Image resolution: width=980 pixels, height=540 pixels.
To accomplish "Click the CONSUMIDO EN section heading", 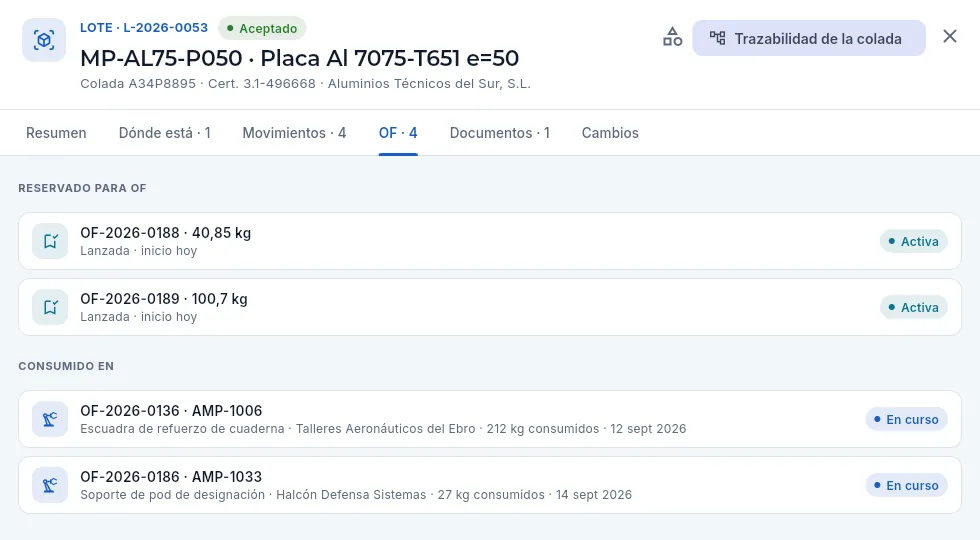I will pos(66,366).
